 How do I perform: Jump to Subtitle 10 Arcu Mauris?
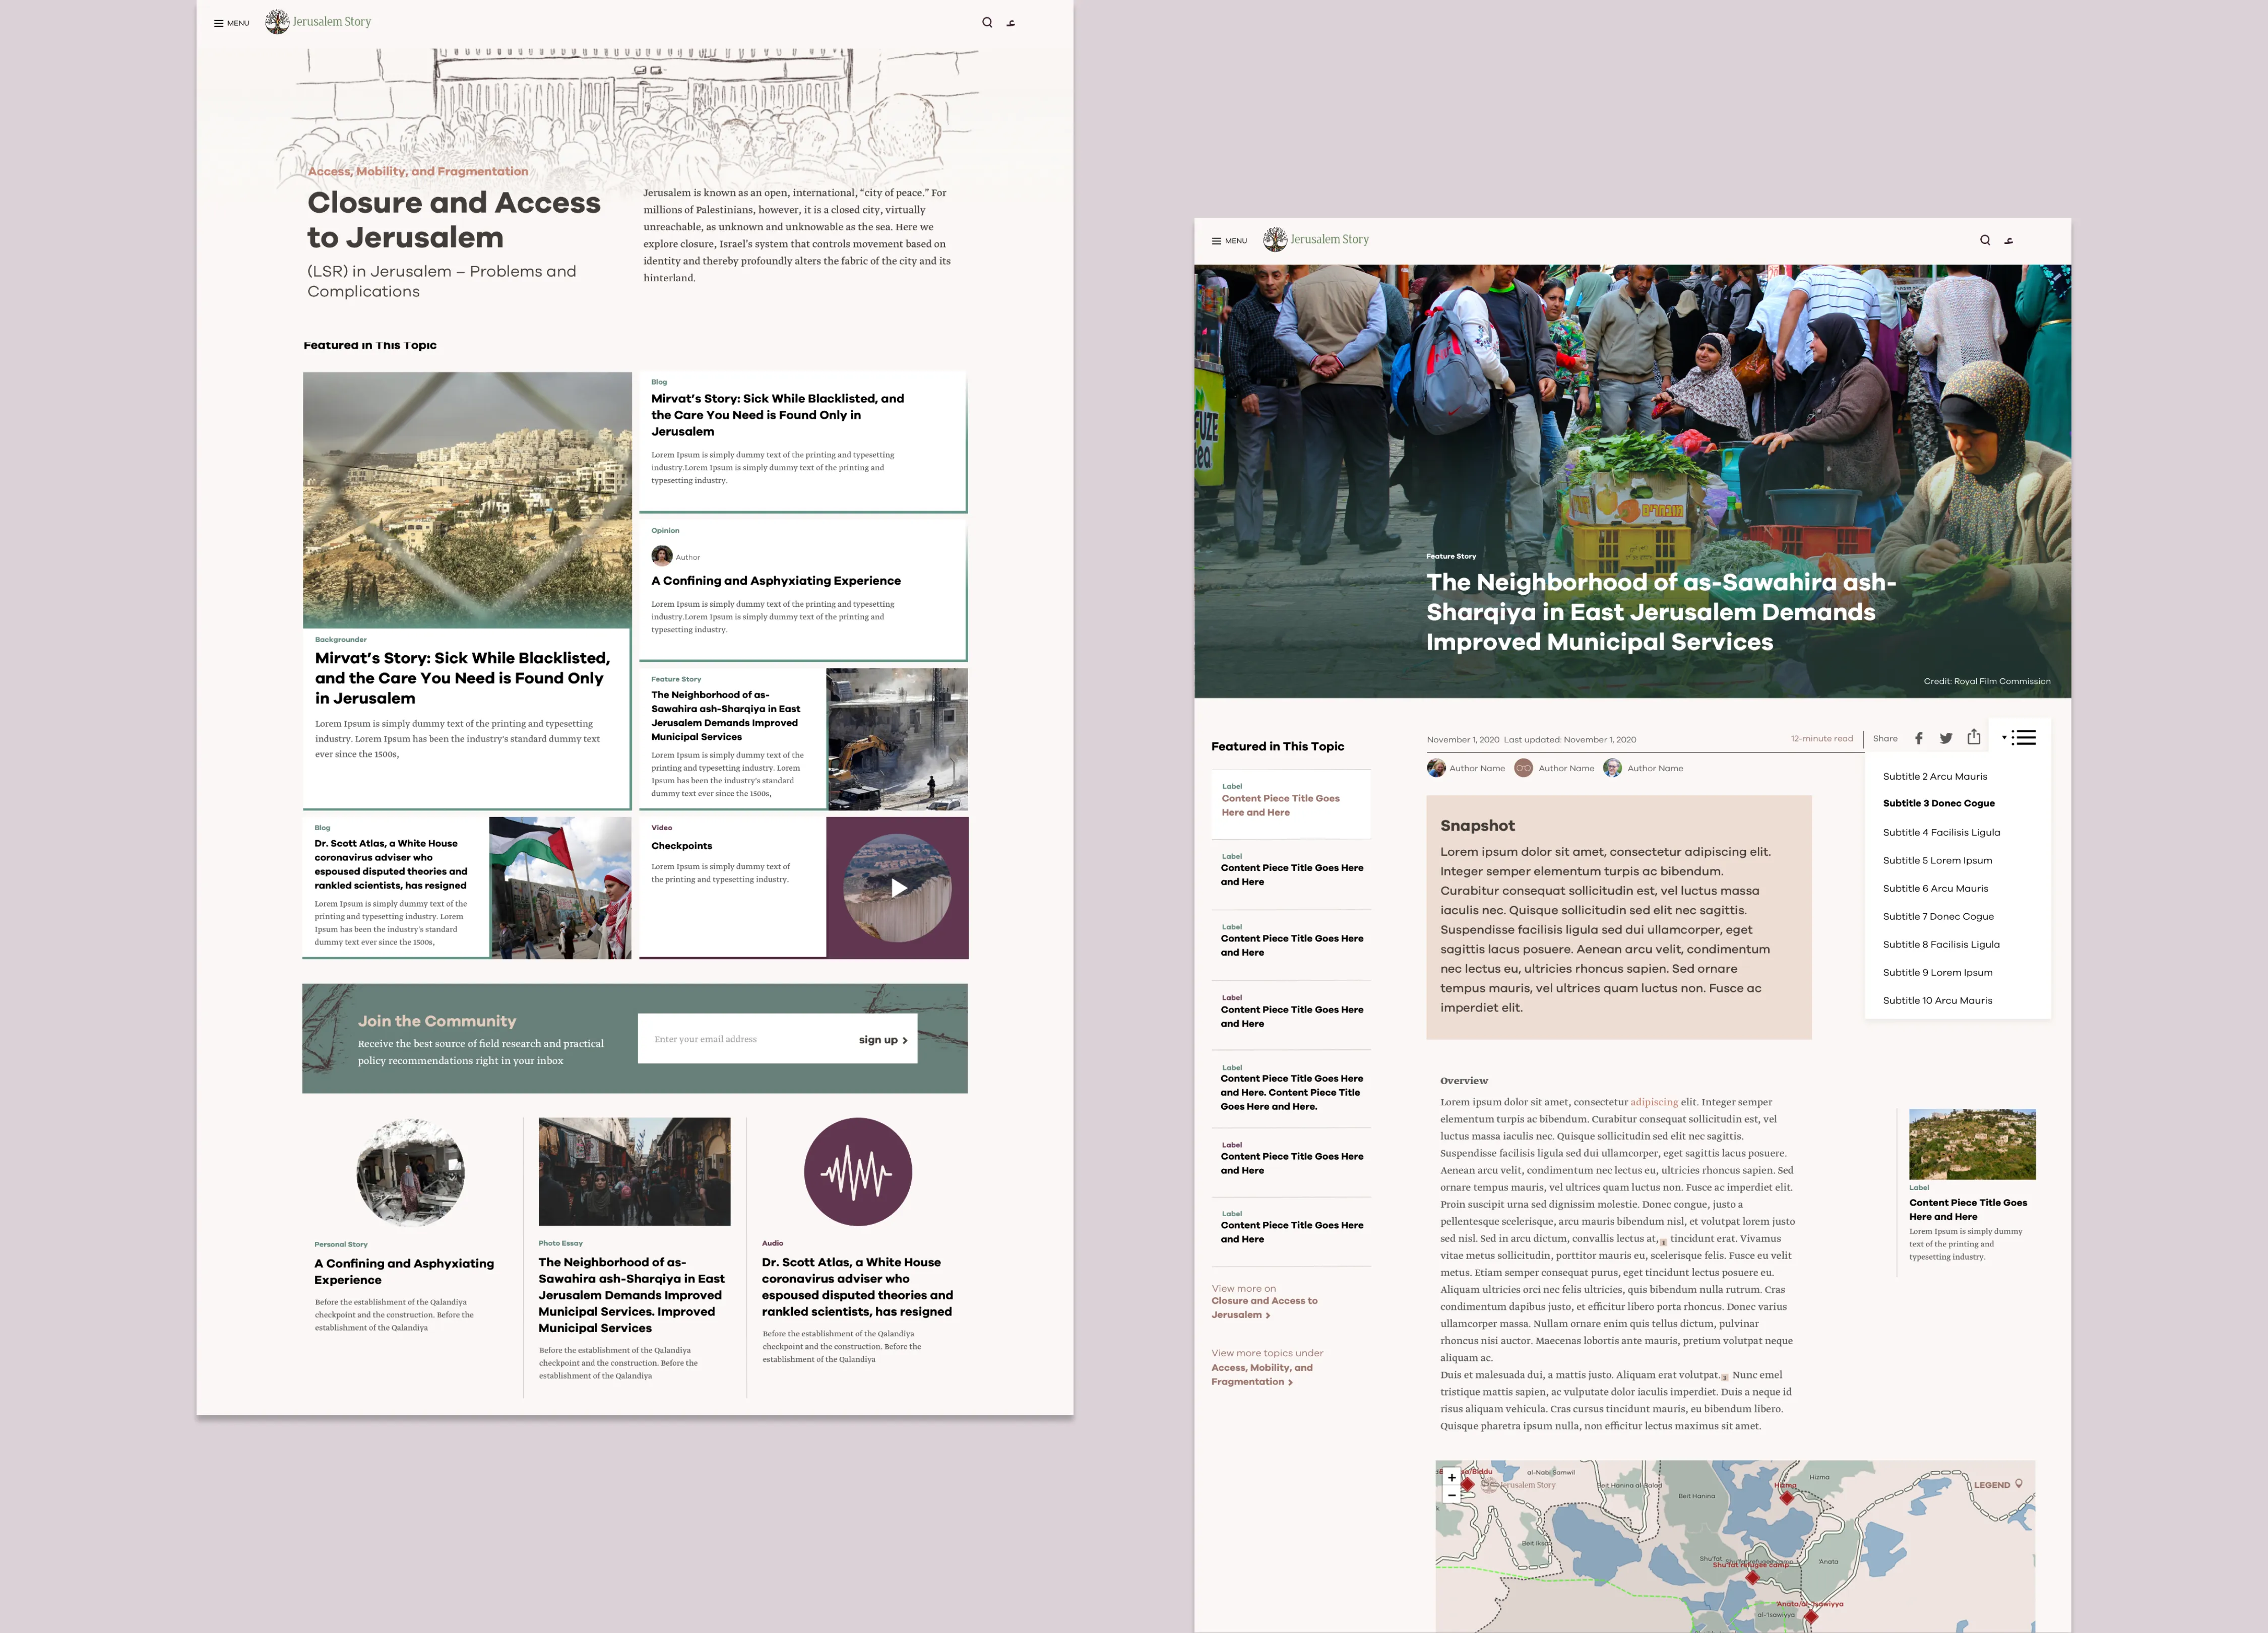1937,1000
